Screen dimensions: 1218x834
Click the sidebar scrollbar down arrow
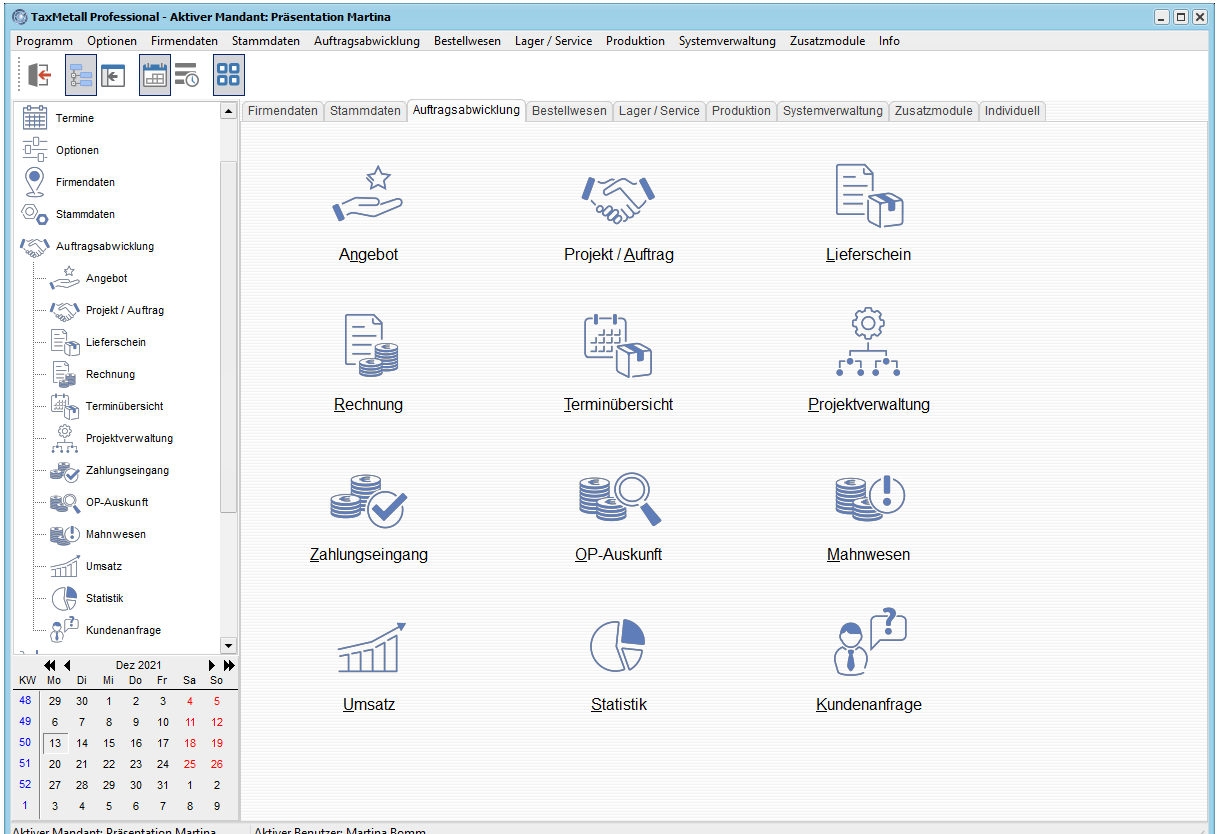[228, 645]
